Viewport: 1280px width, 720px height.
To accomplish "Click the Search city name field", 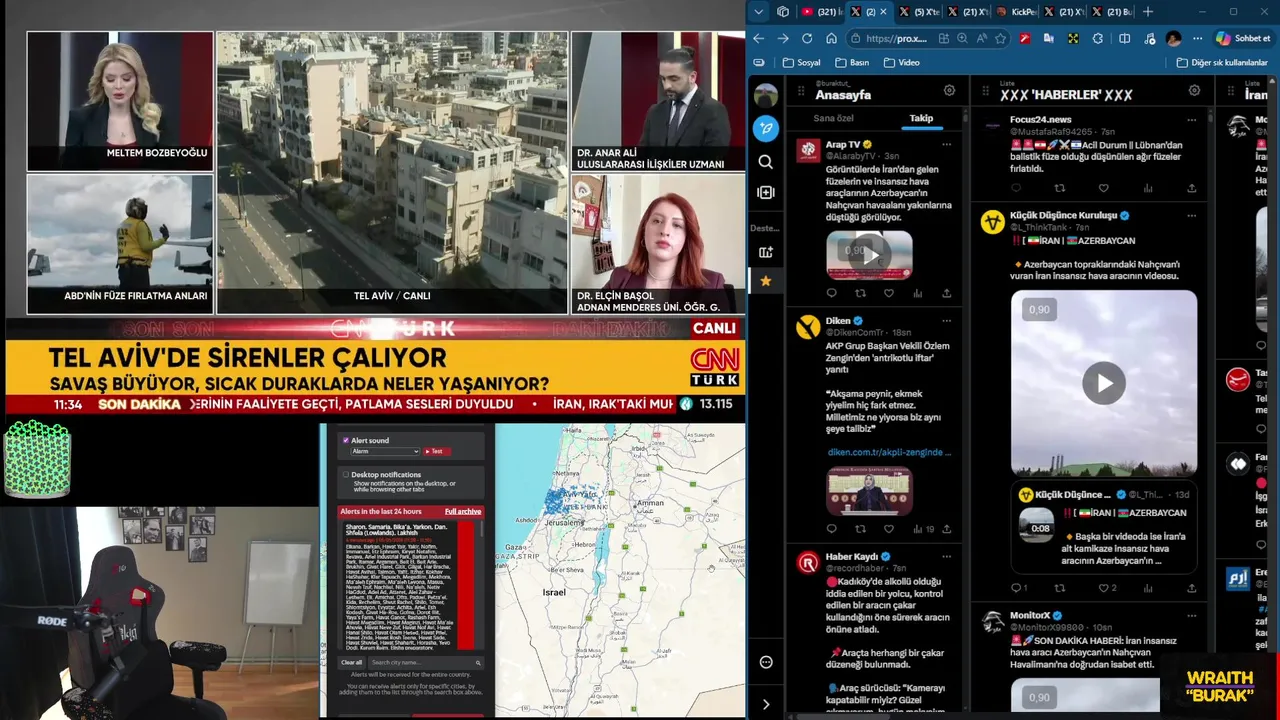I will (424, 662).
